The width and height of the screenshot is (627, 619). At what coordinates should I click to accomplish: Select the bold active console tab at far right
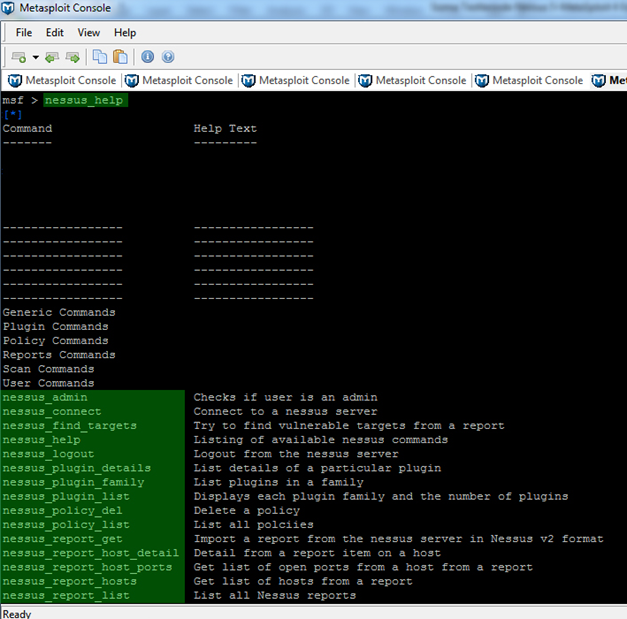pyautogui.click(x=609, y=81)
